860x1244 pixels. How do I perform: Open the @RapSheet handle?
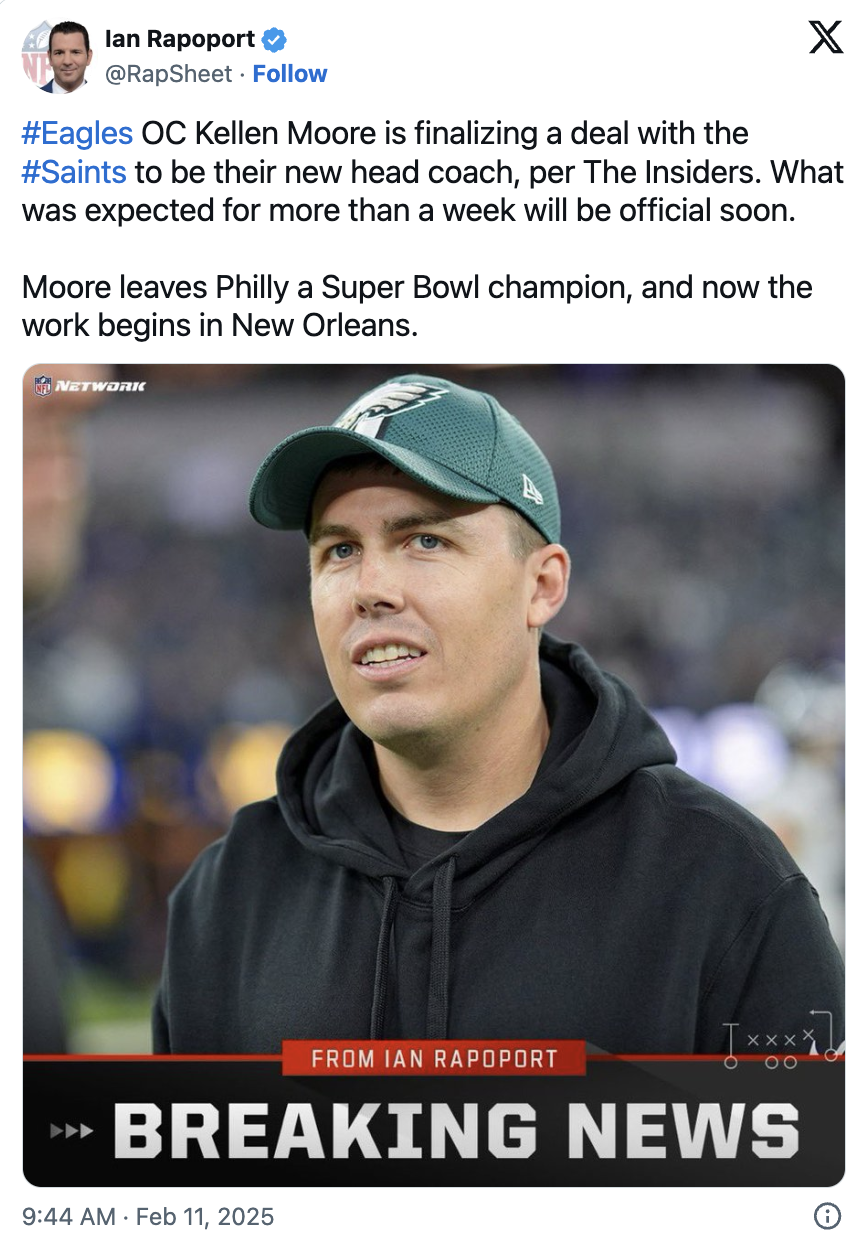coord(169,74)
